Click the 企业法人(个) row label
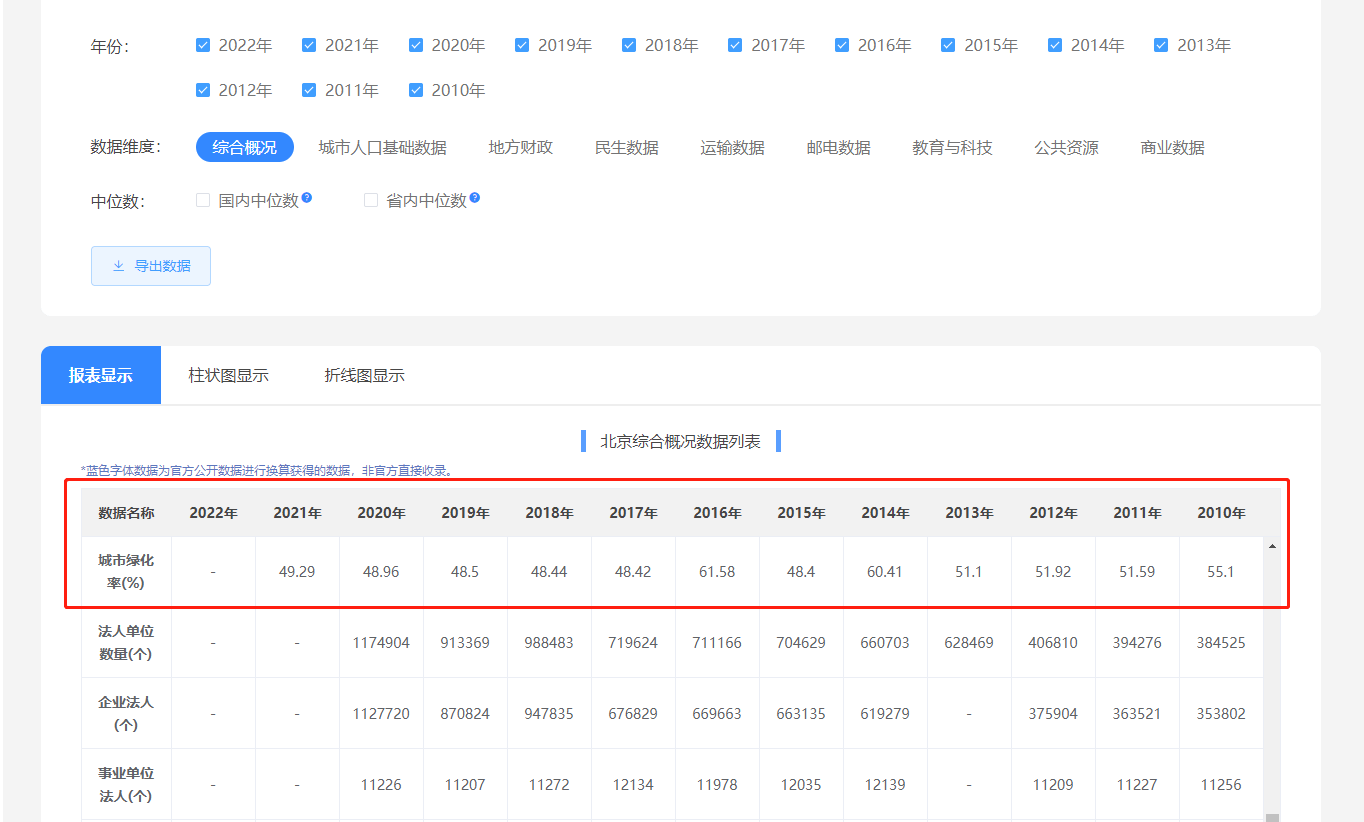Screen dimensions: 1364x822 click(x=127, y=714)
